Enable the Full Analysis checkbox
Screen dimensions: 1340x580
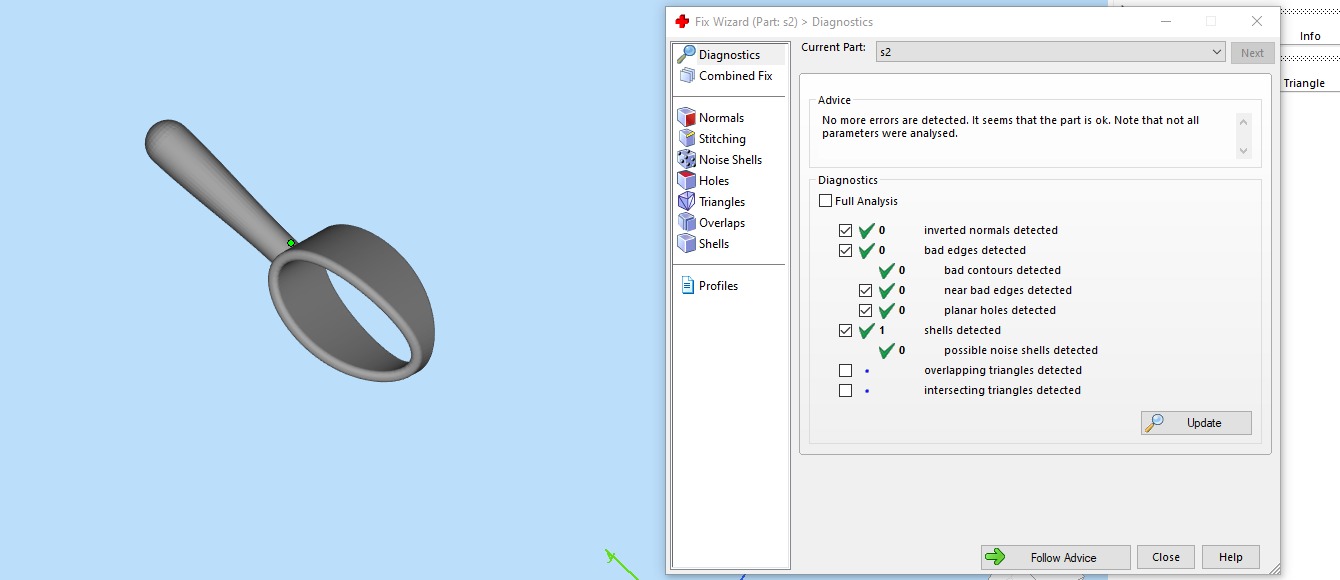tap(825, 201)
